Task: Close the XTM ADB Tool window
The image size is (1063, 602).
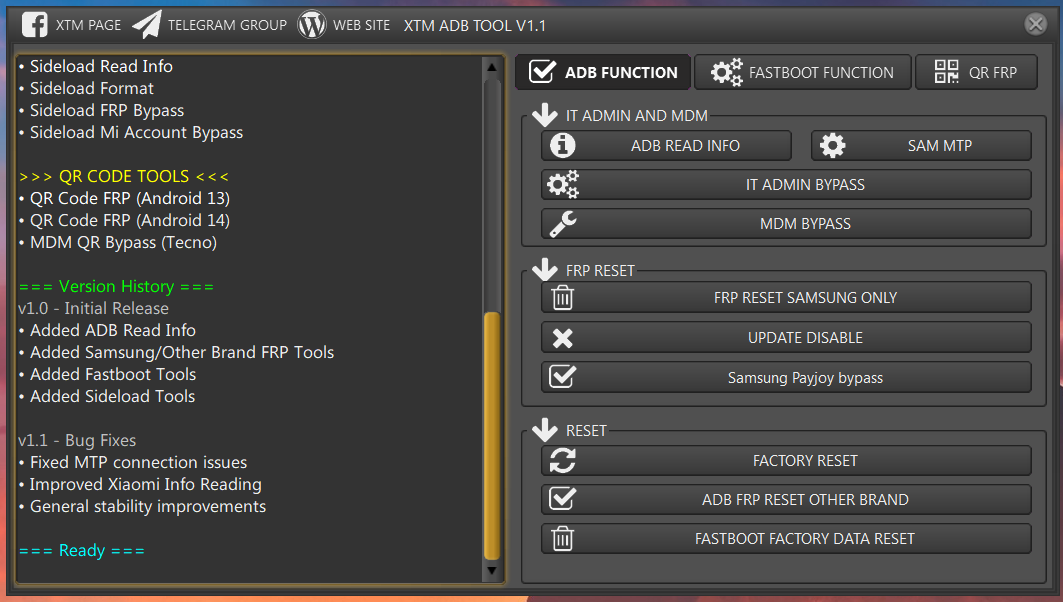Action: click(x=1035, y=25)
